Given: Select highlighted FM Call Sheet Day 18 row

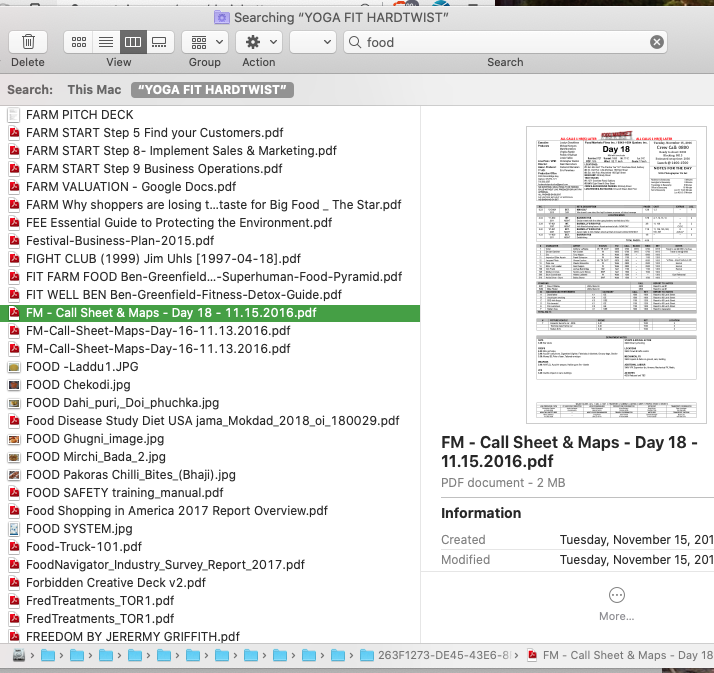Looking at the screenshot, I should pyautogui.click(x=210, y=313).
